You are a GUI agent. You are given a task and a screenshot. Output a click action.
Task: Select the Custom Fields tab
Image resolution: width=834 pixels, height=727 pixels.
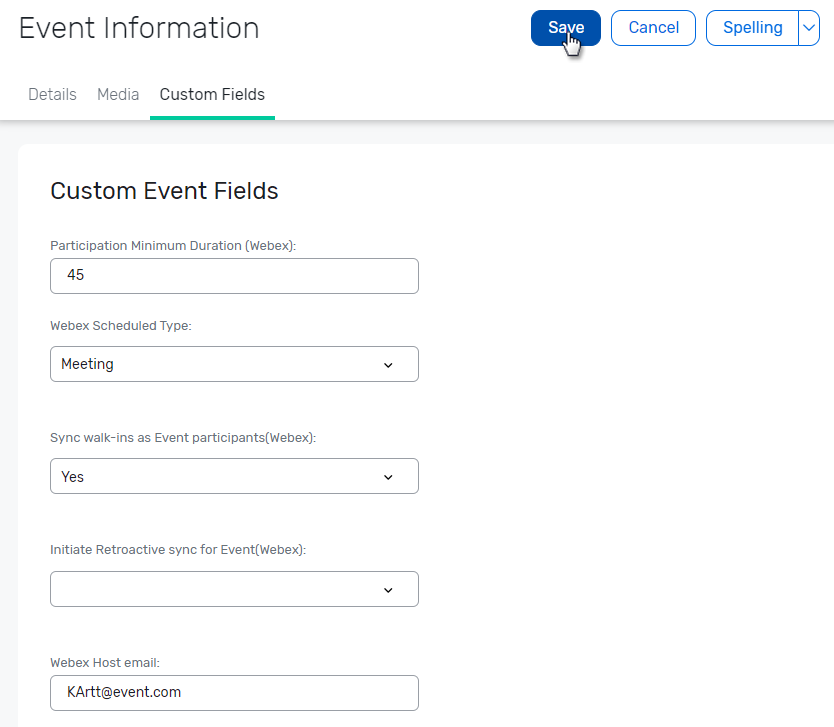pos(212,94)
